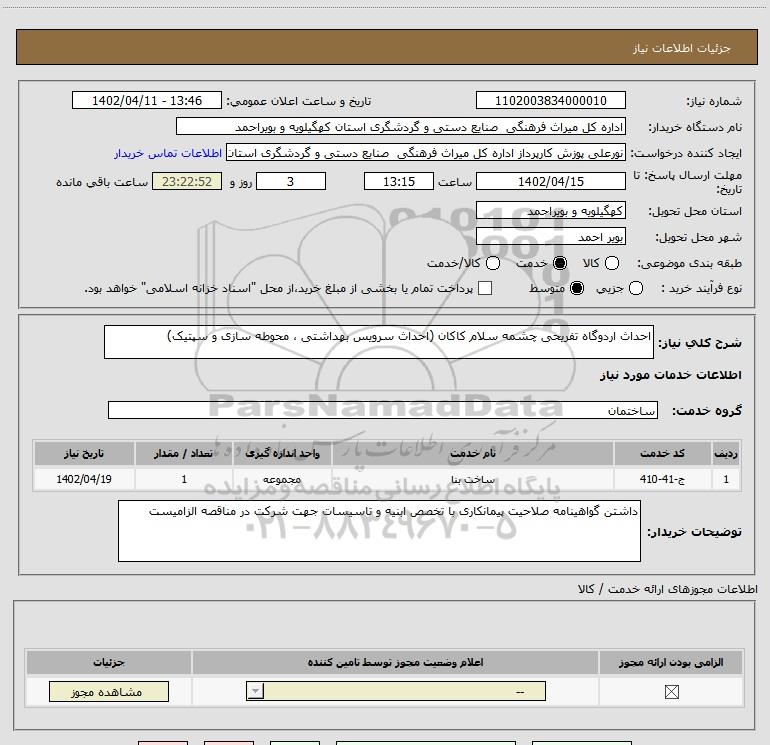Click the announcement date field 1402/04/11 - 13:46
The image size is (770, 745).
(x=147, y=100)
